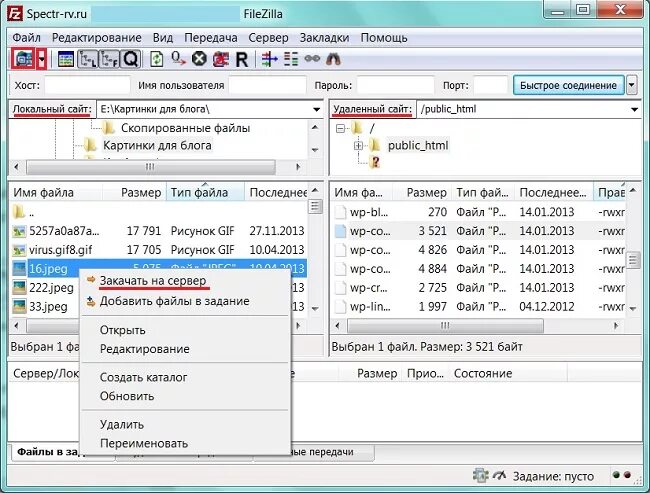Switch to Файлы в задании tab
Screen dimensions: 650x493
tap(46, 452)
